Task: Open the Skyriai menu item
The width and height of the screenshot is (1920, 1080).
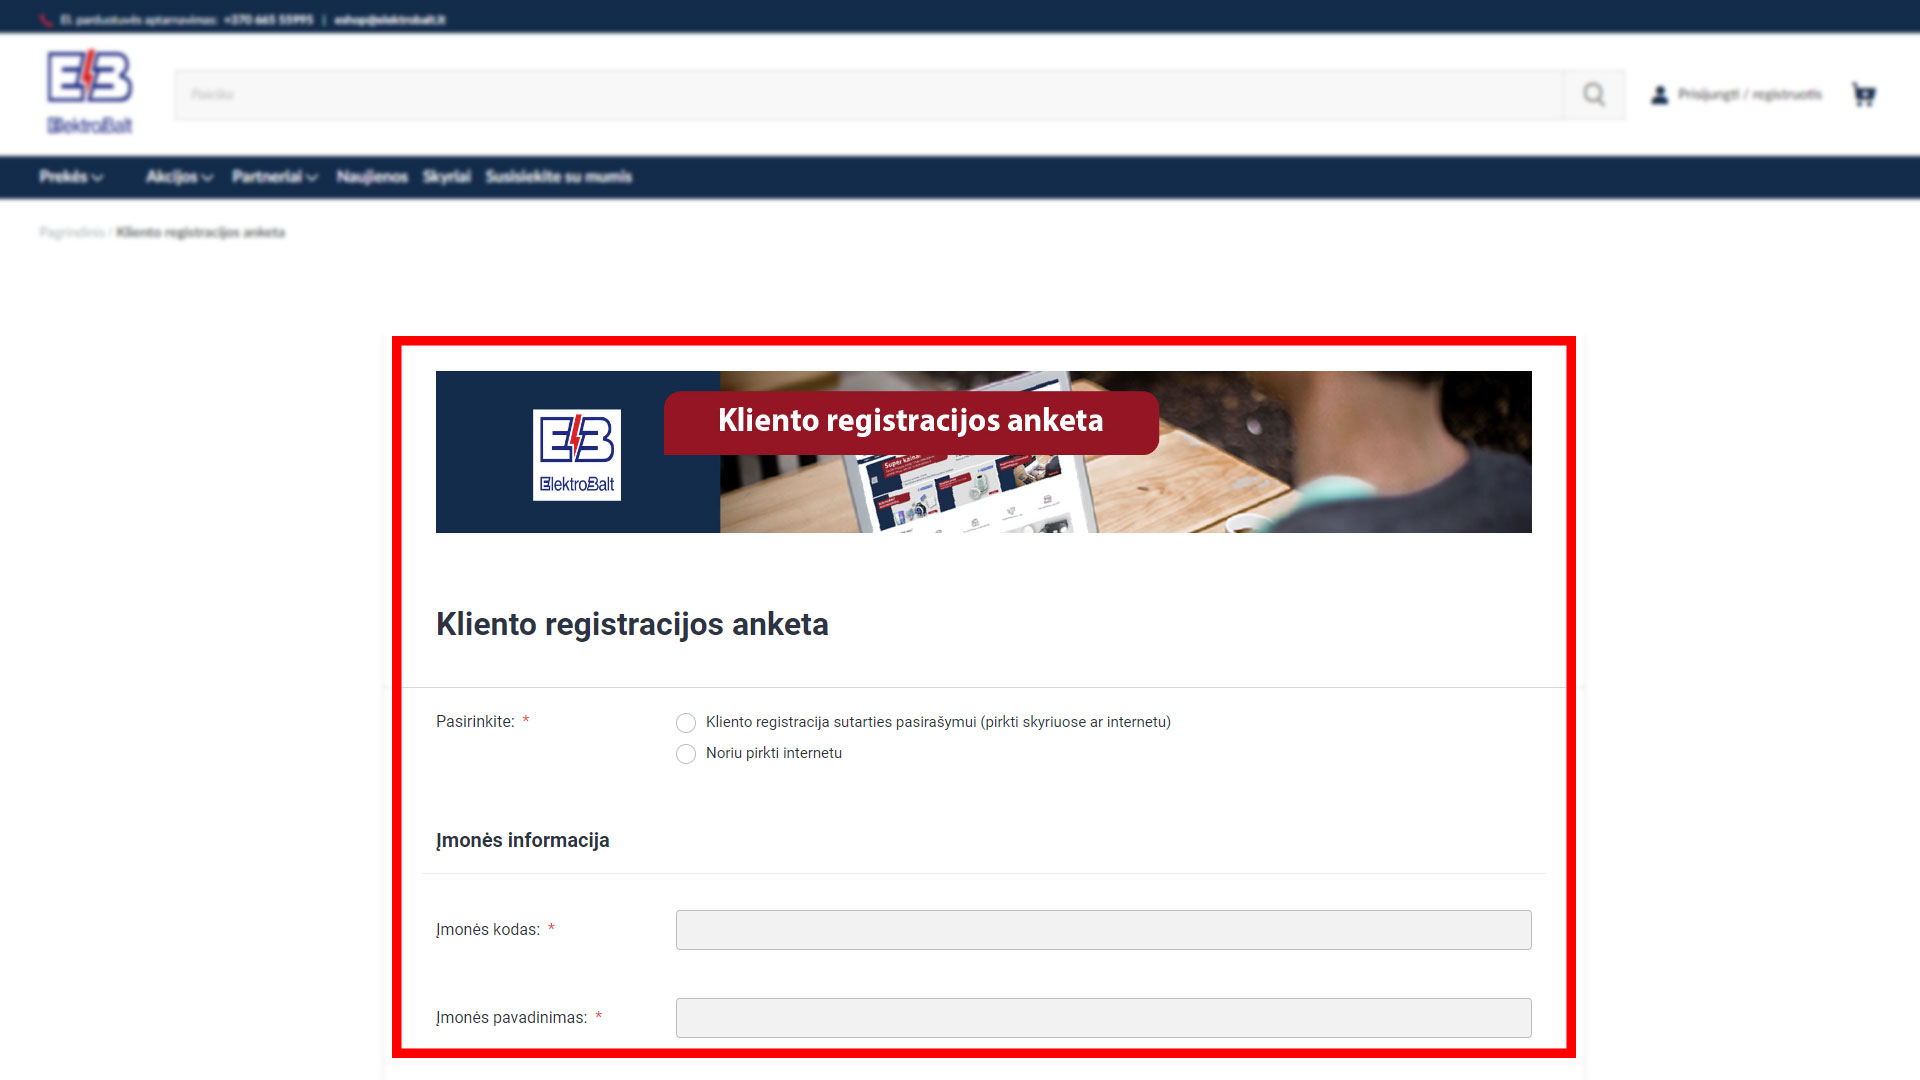Action: [x=446, y=177]
